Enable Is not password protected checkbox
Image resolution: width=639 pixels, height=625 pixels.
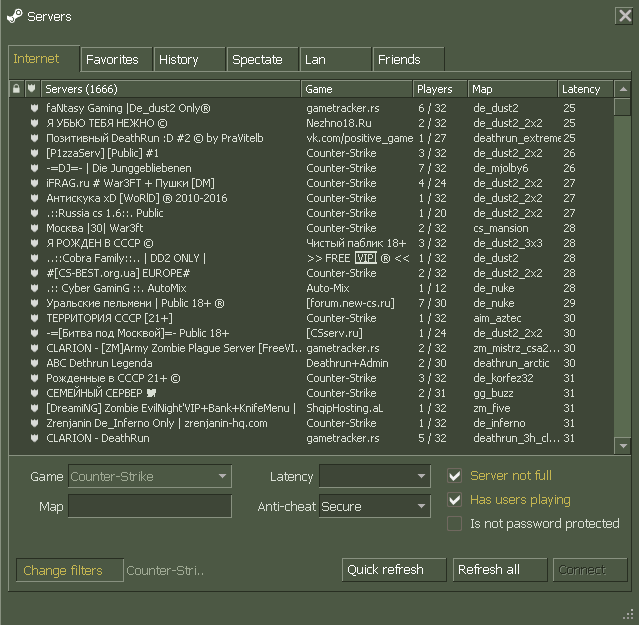(454, 524)
